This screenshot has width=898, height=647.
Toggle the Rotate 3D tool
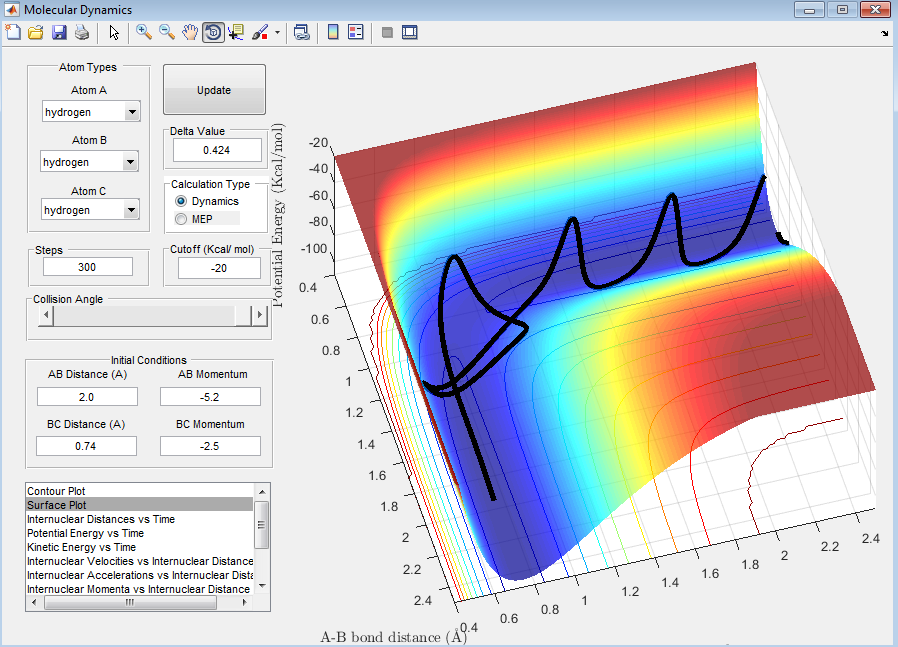(x=213, y=33)
